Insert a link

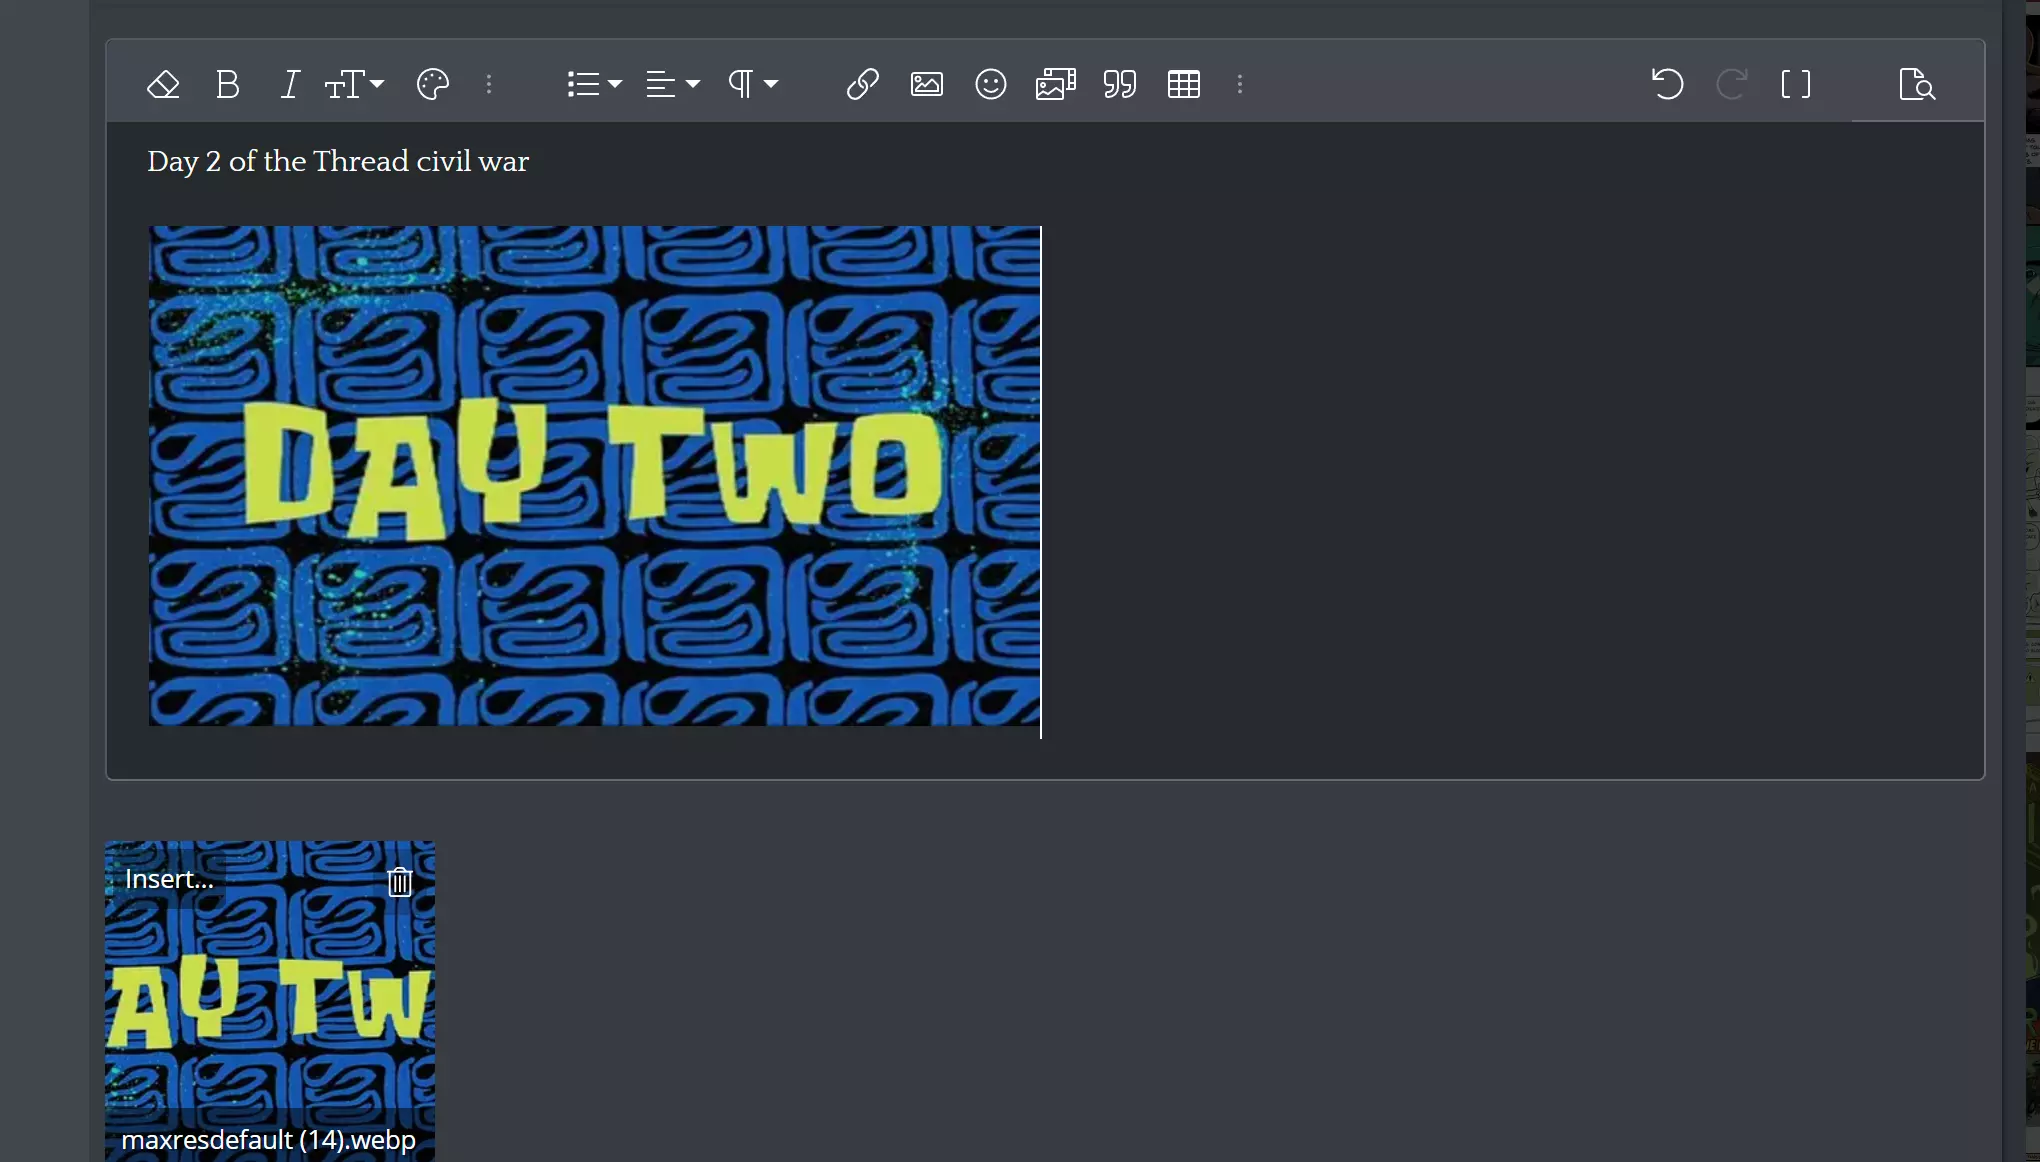[863, 84]
